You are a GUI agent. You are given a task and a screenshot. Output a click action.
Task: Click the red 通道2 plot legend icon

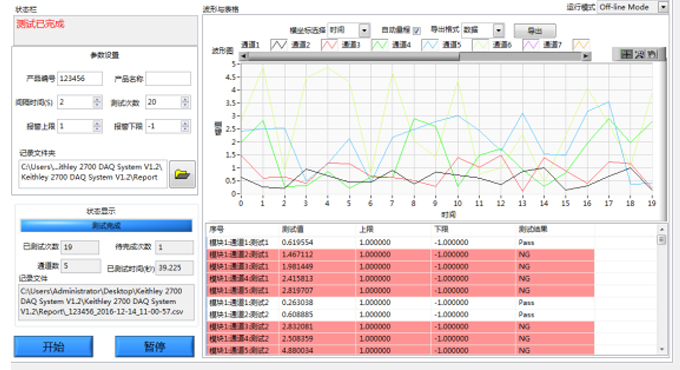(329, 45)
